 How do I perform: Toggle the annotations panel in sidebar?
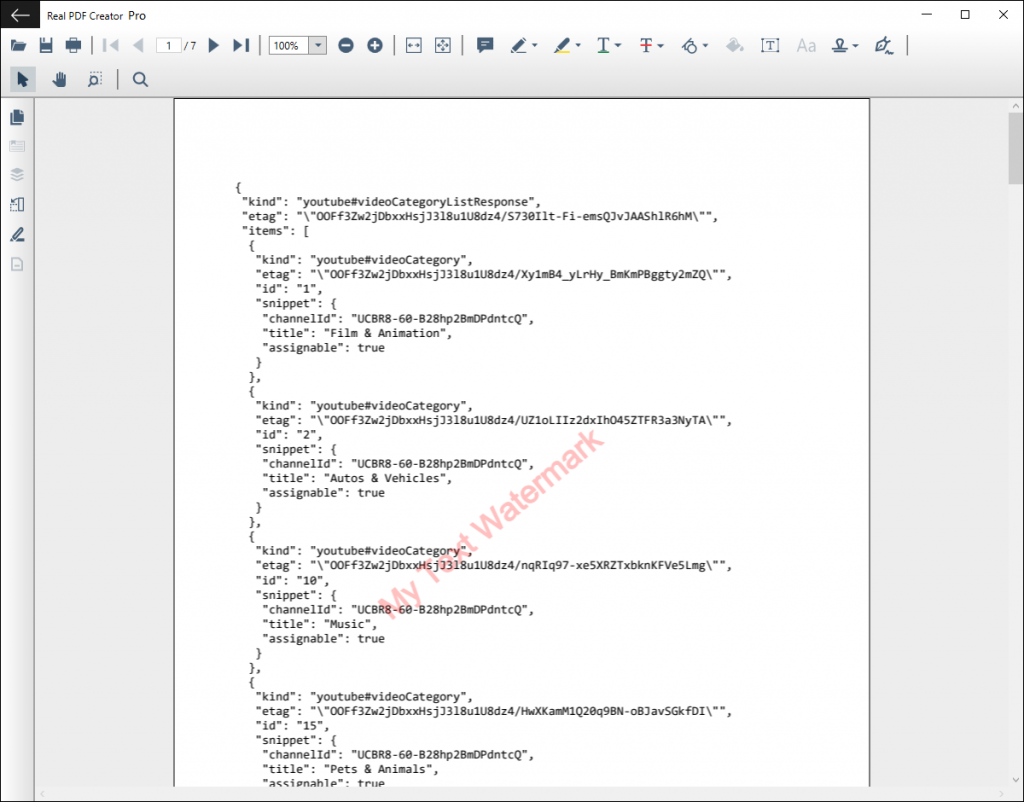17,235
